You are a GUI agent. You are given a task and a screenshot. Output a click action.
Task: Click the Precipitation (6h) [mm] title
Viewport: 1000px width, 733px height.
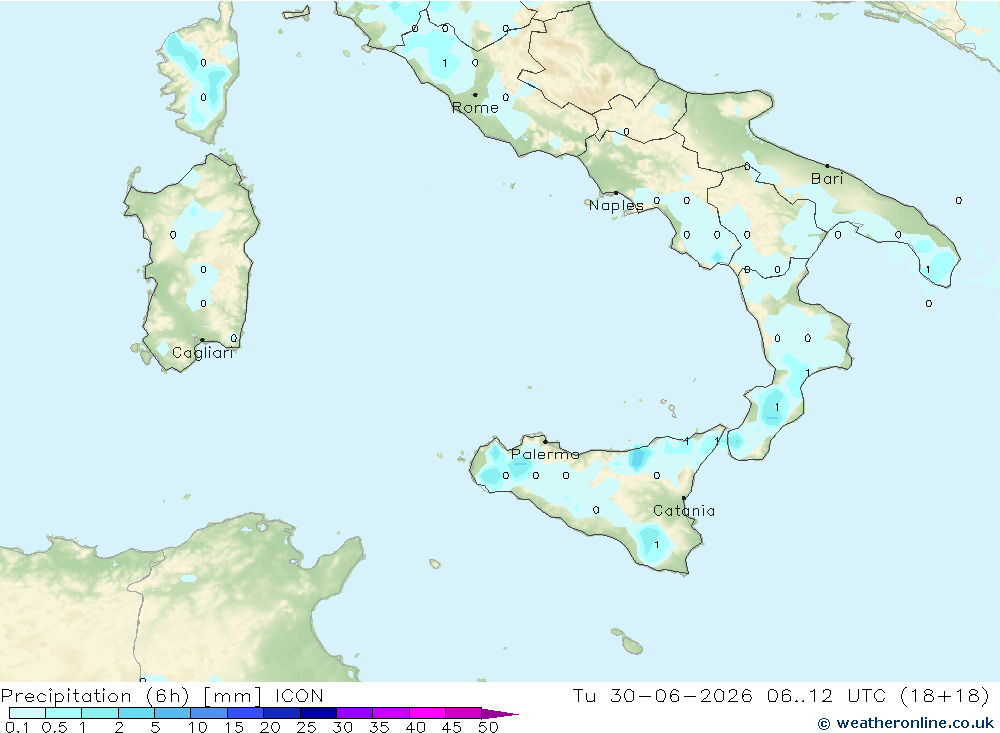pos(131,696)
